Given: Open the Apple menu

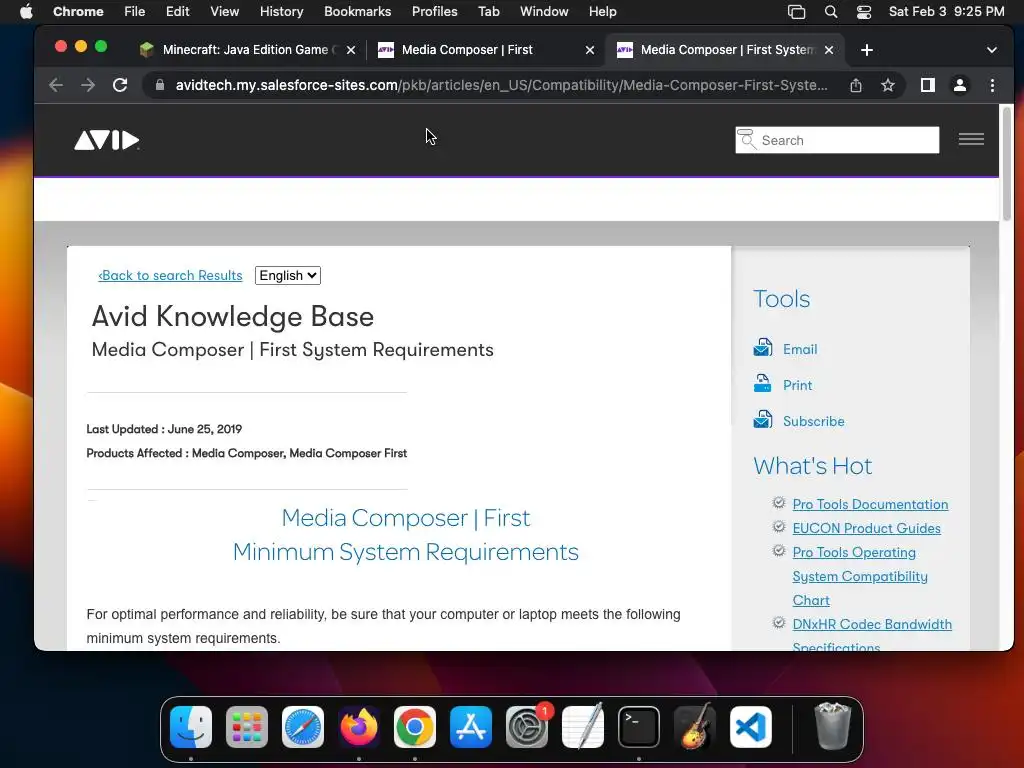Looking at the screenshot, I should [x=26, y=12].
